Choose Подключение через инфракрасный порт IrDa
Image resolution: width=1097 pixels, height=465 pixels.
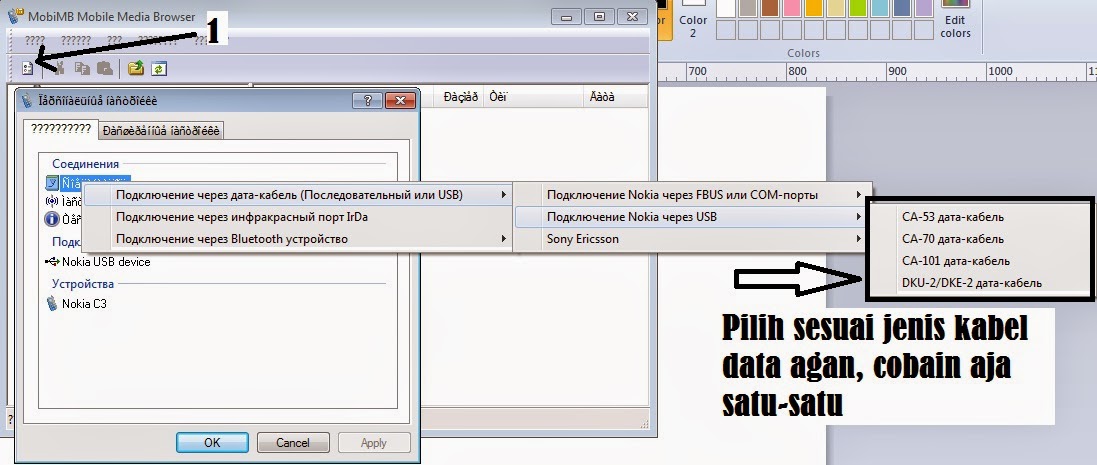[x=297, y=217]
